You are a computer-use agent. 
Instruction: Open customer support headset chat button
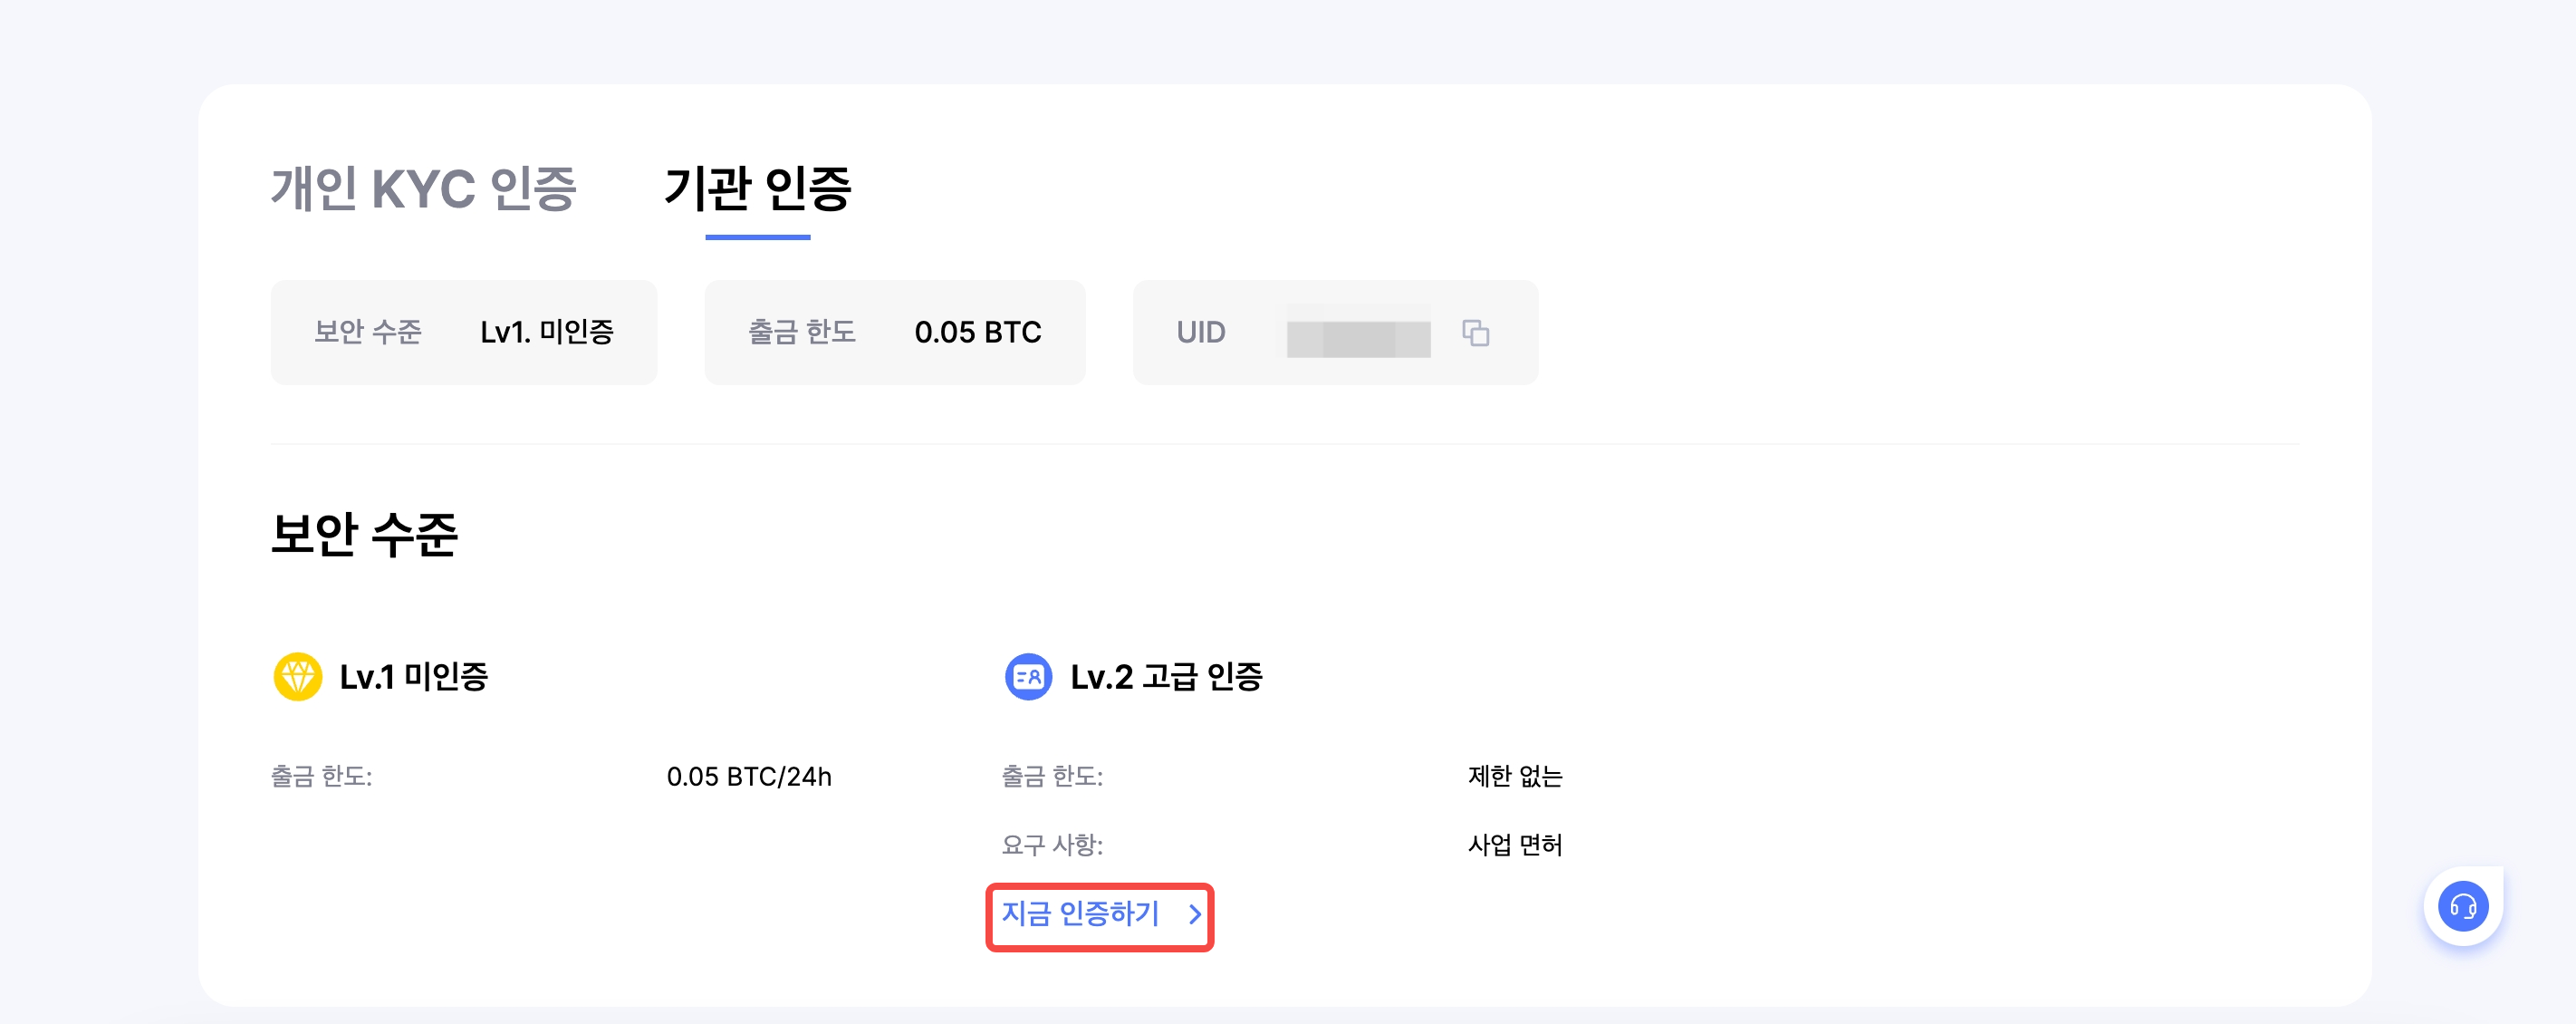[2462, 906]
